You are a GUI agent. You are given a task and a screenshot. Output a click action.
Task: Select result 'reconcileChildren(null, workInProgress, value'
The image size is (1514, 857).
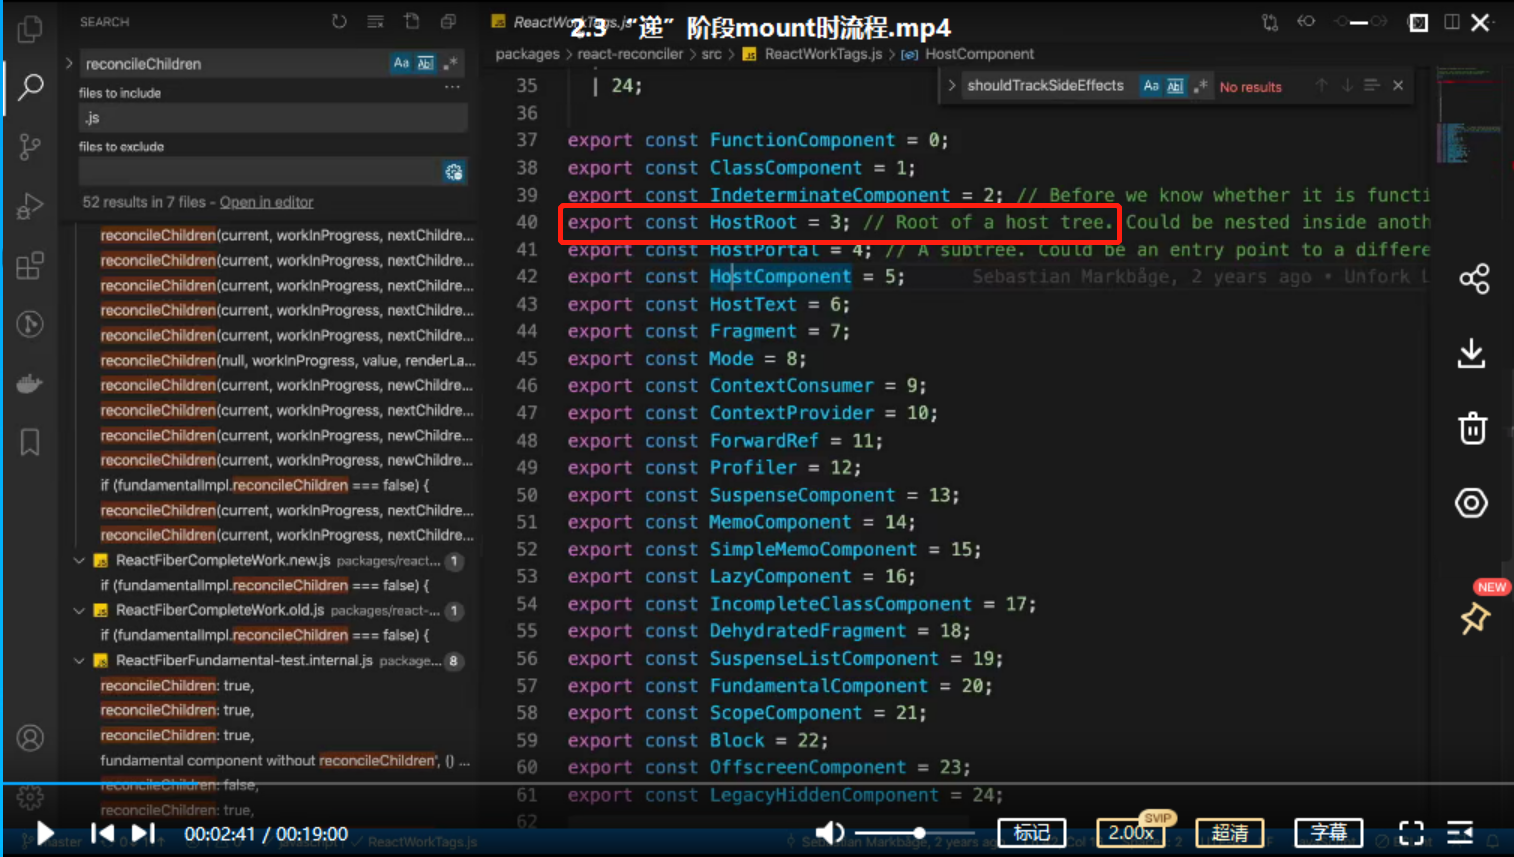[x=287, y=360]
